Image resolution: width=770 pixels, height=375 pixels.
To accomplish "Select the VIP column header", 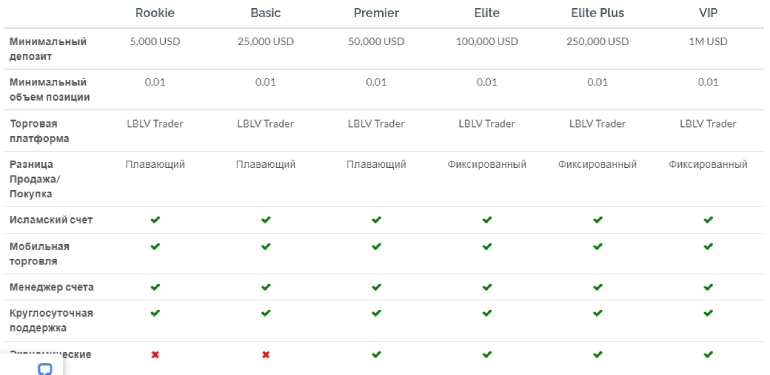I will pos(708,13).
